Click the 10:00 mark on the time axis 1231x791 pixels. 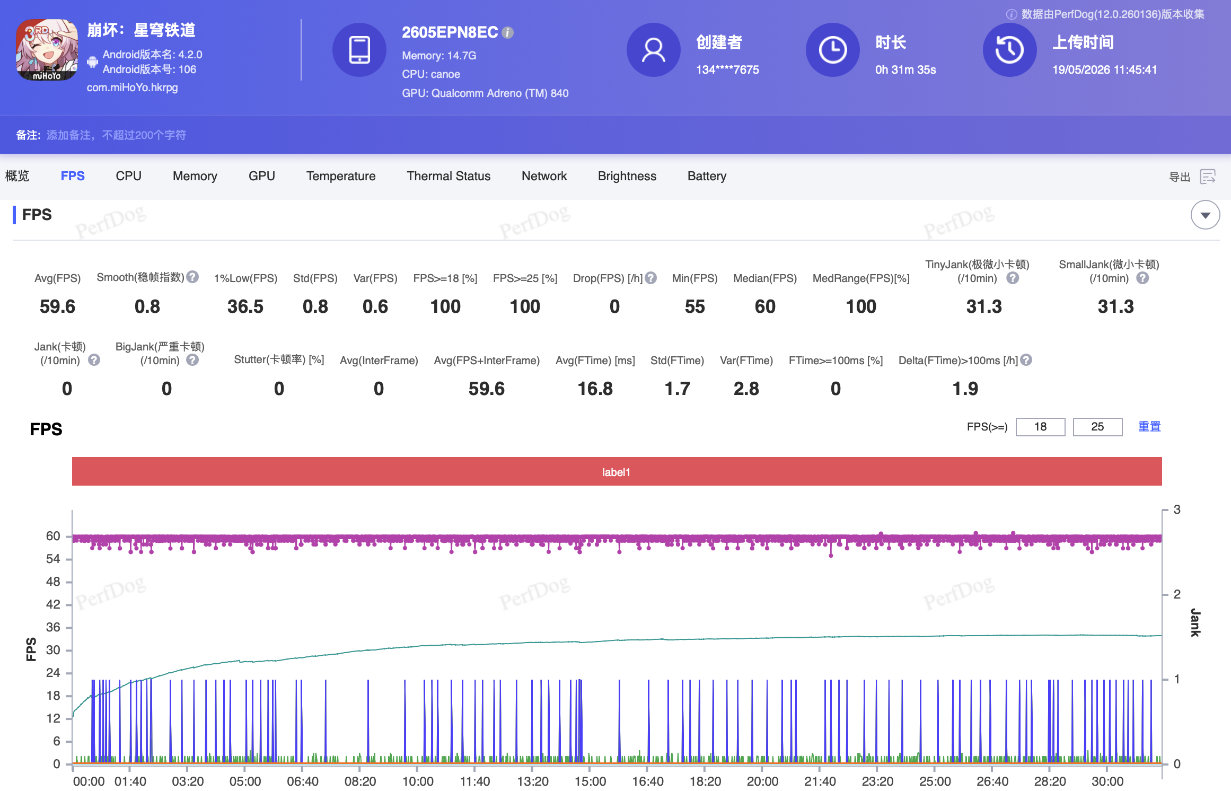(417, 781)
